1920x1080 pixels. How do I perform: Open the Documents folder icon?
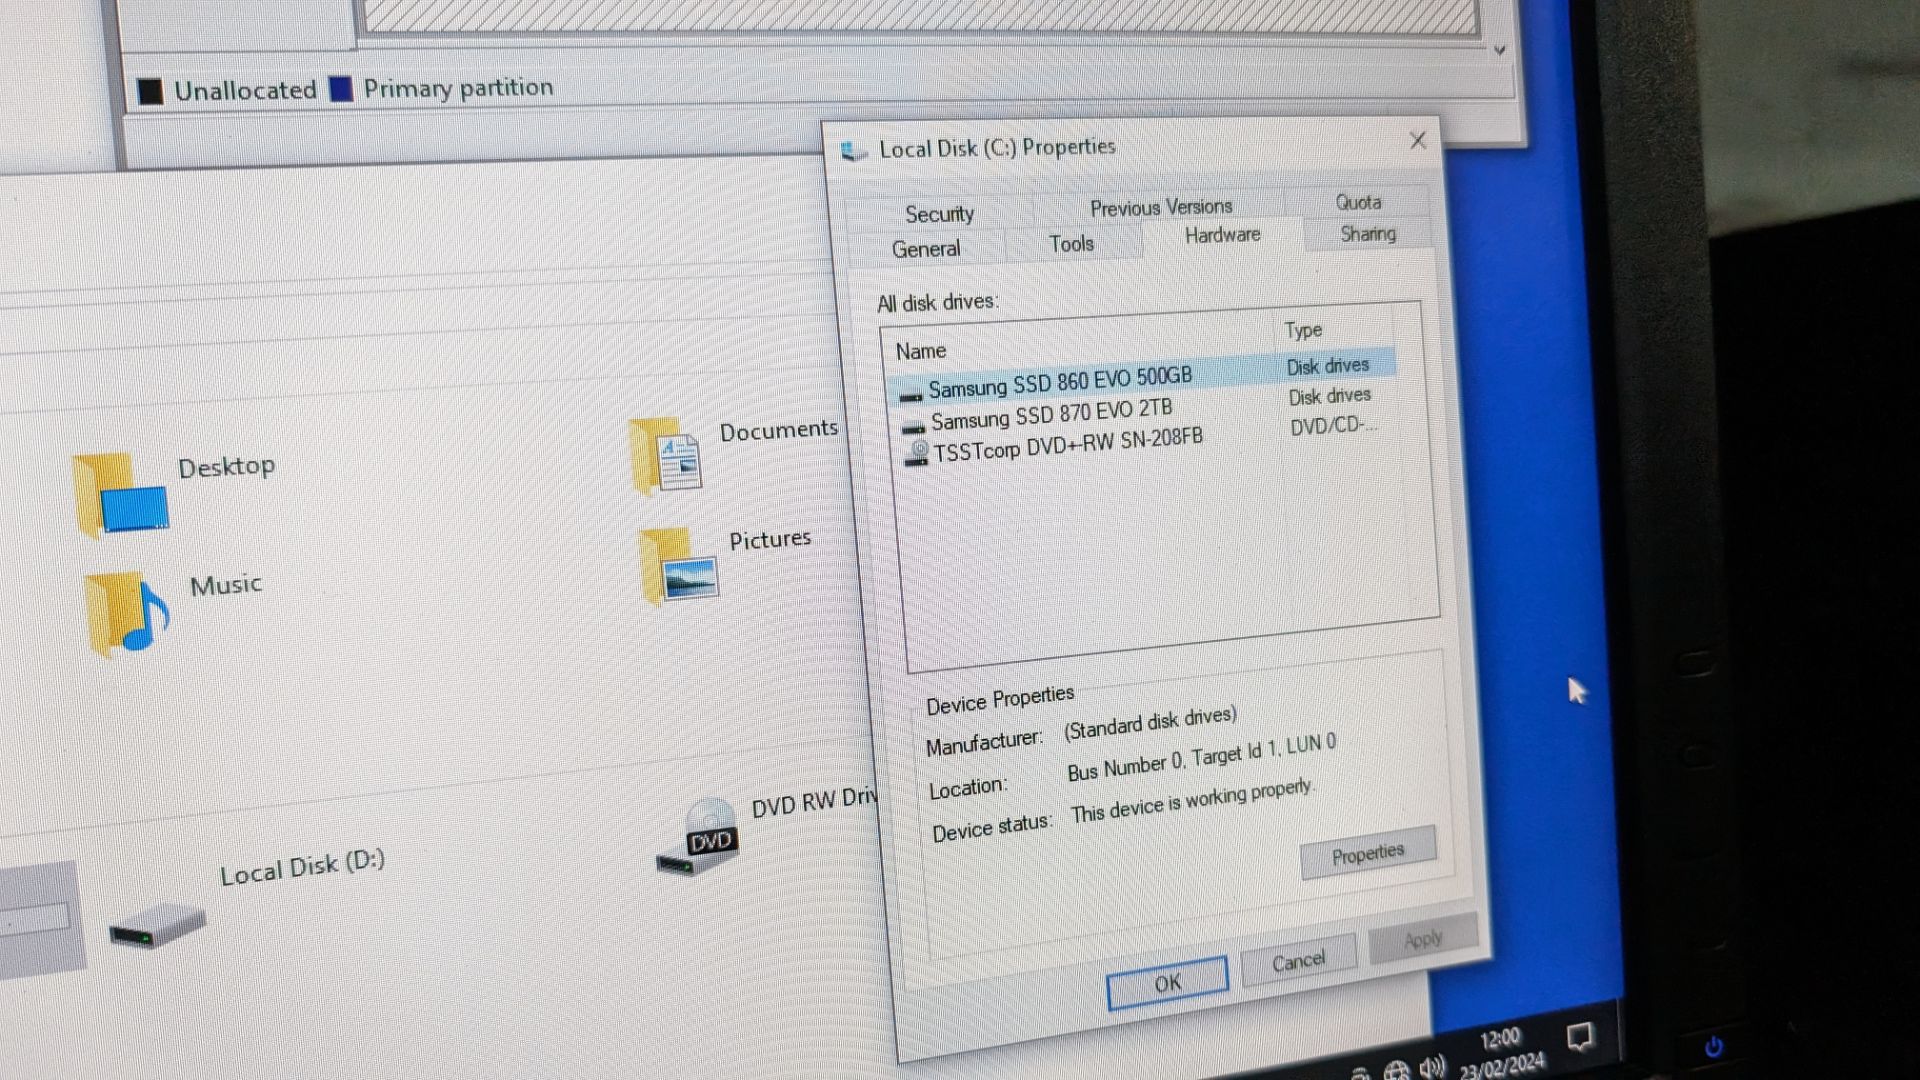coord(666,455)
